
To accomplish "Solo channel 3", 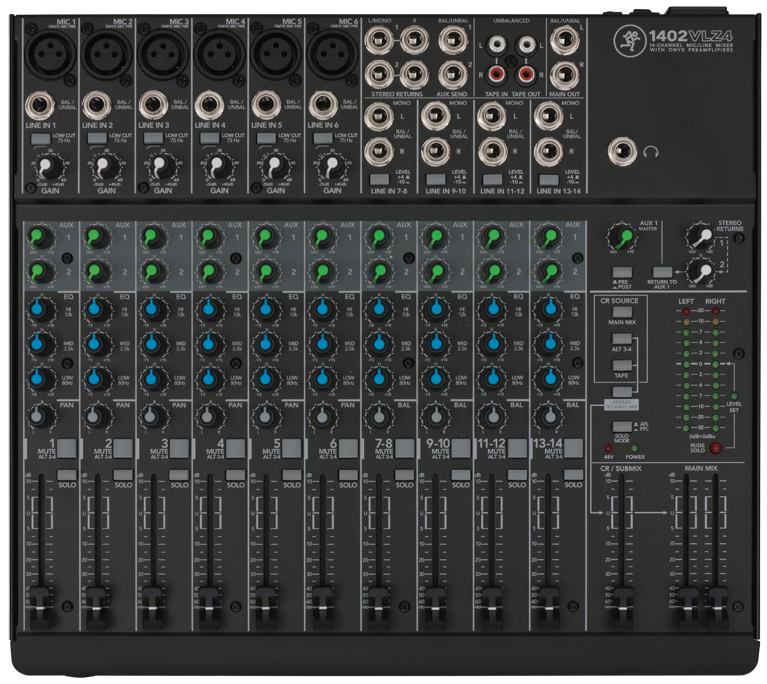I will [x=179, y=475].
